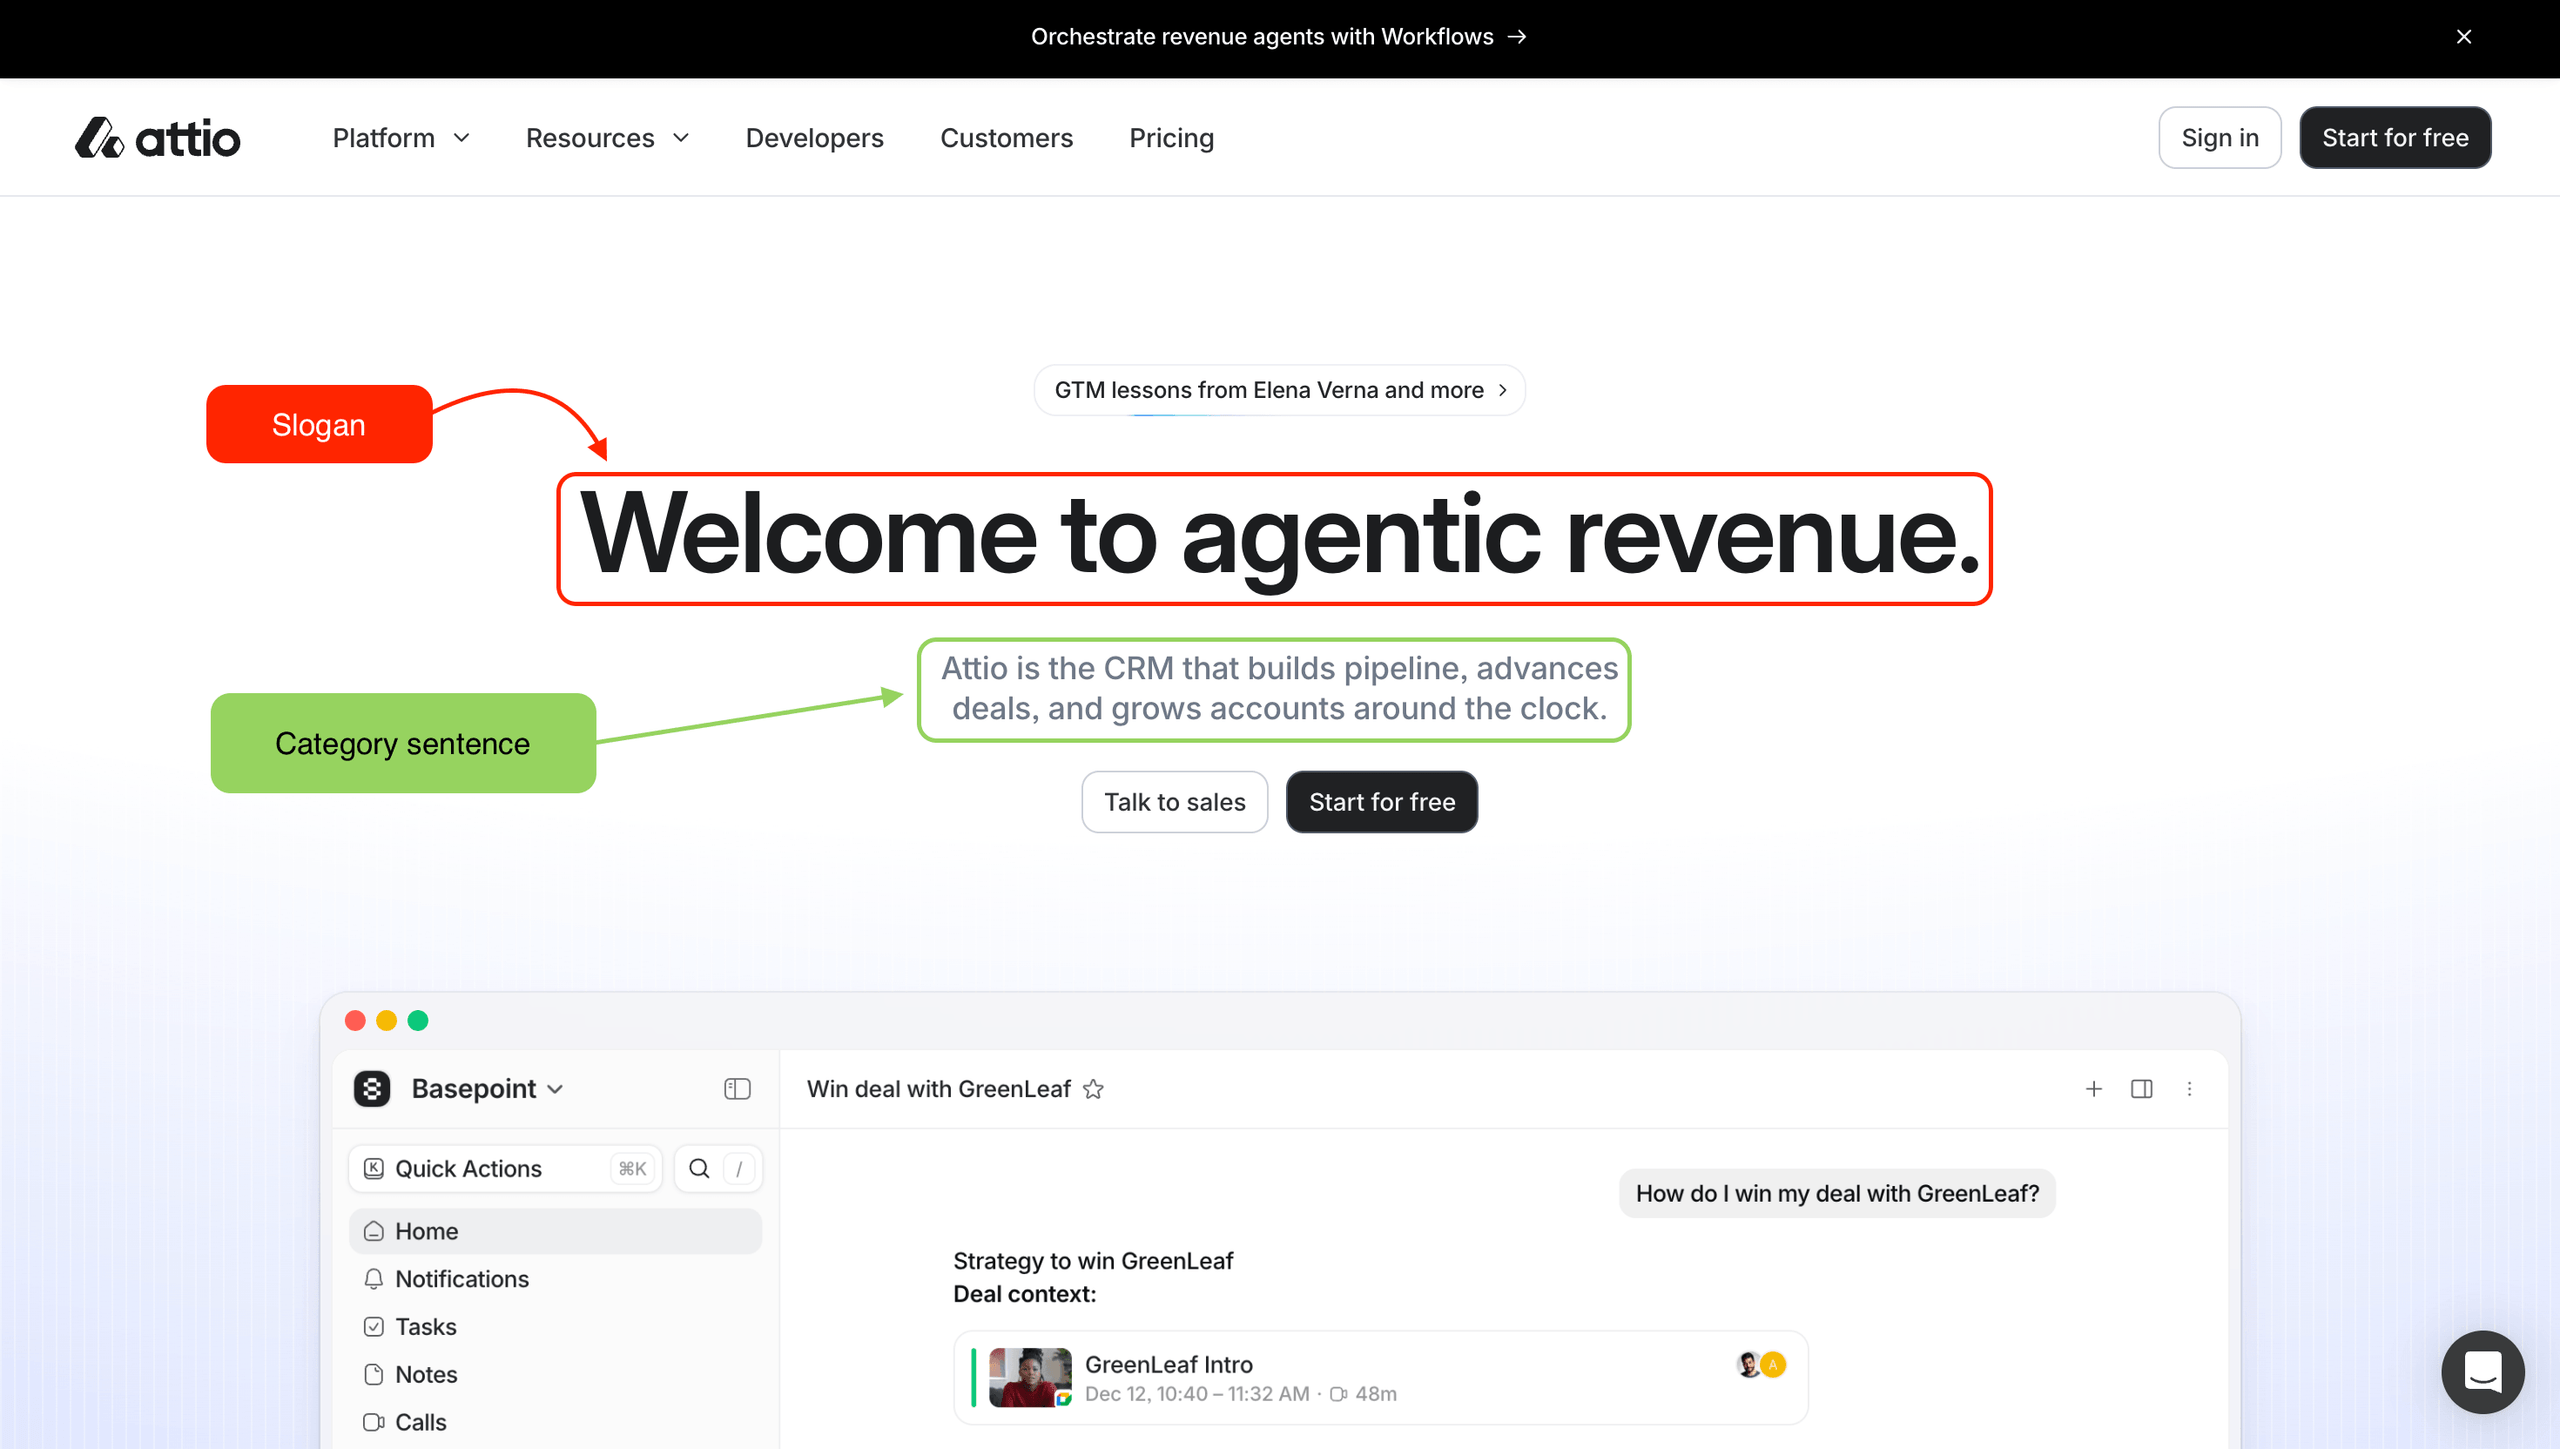This screenshot has width=2560, height=1449.
Task: Expand the Resources dropdown menu
Action: click(608, 138)
